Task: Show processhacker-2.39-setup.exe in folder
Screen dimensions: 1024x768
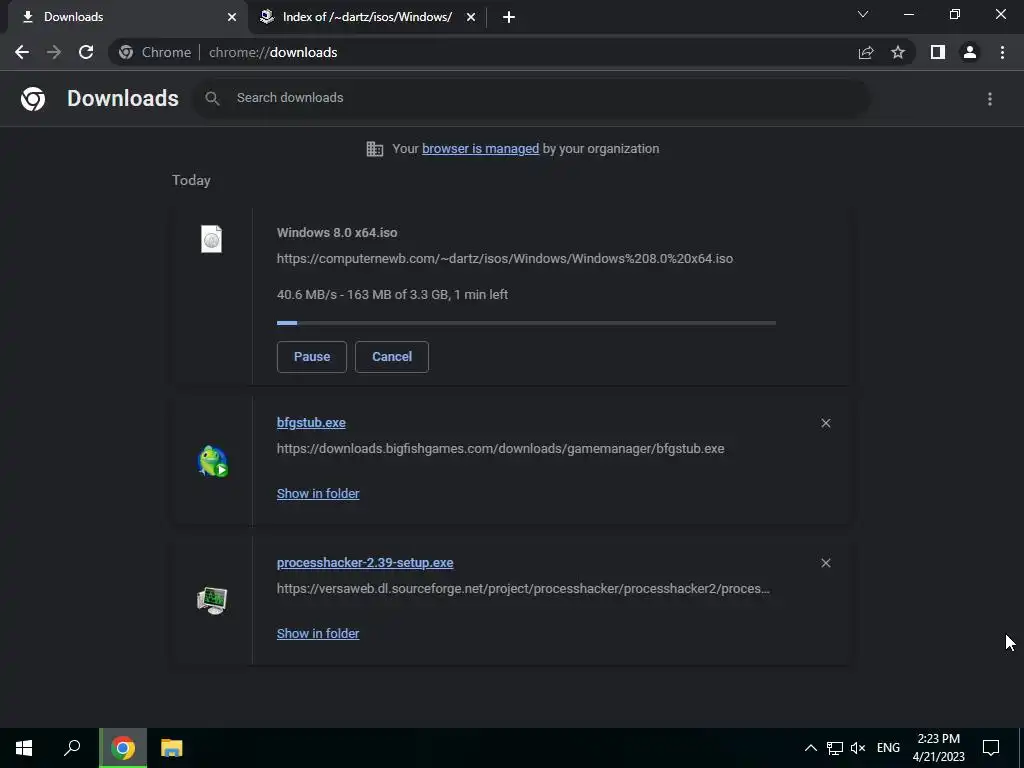Action: [x=318, y=633]
